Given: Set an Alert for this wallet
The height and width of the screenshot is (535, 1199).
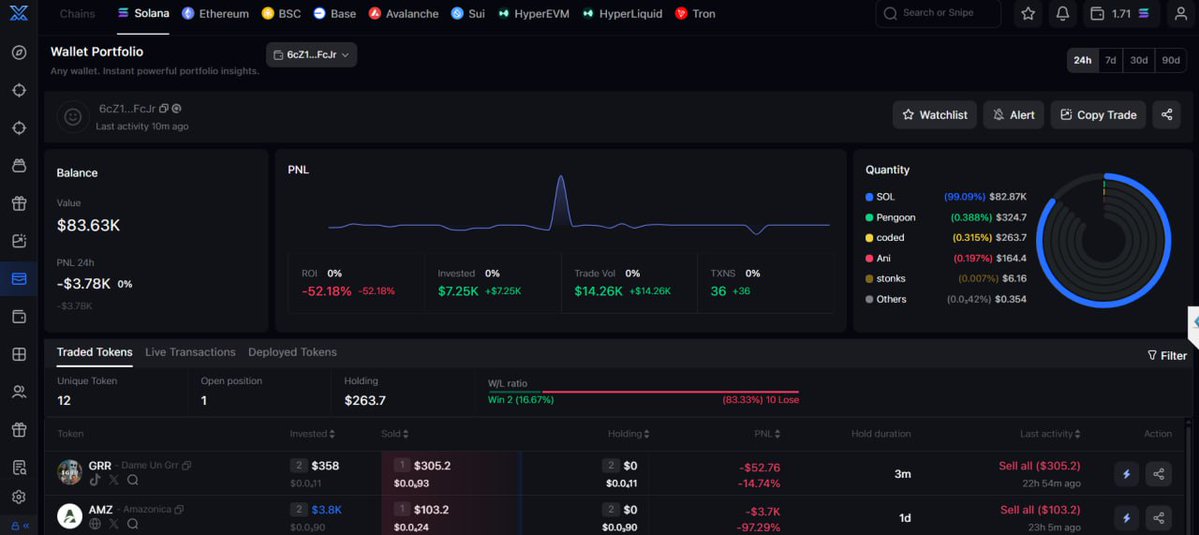Looking at the screenshot, I should point(1013,115).
